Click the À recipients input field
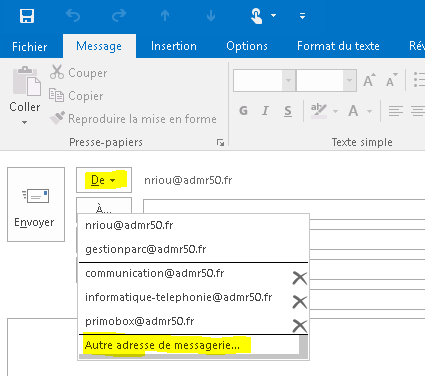 [284, 209]
